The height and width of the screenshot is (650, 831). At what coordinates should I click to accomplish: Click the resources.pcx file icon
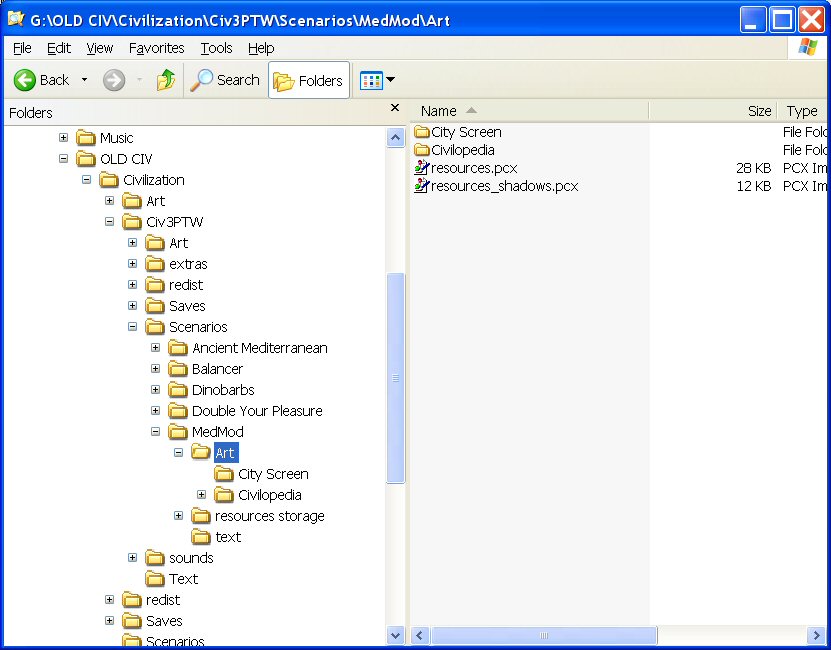[422, 168]
